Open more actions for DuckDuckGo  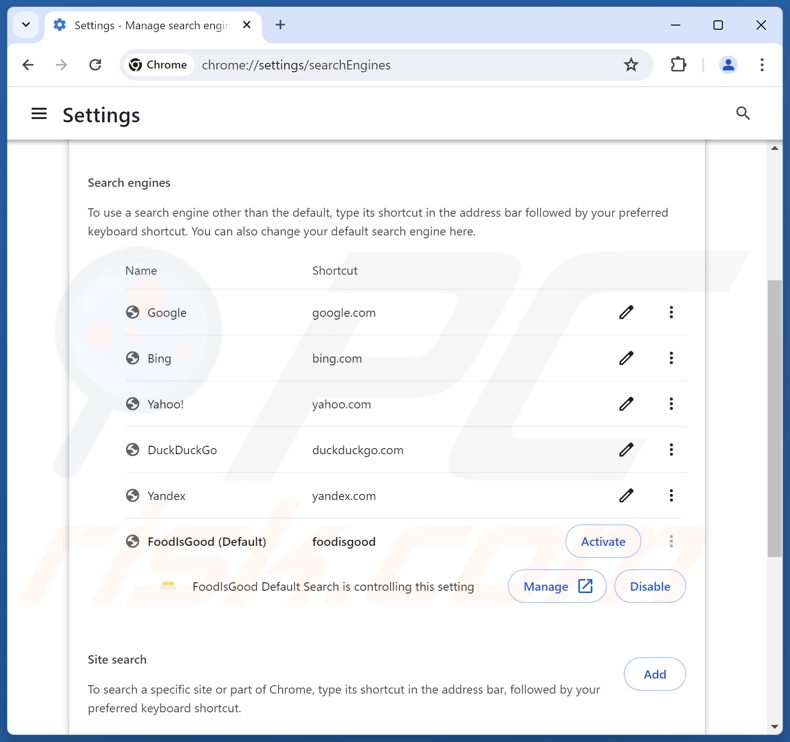pyautogui.click(x=671, y=450)
